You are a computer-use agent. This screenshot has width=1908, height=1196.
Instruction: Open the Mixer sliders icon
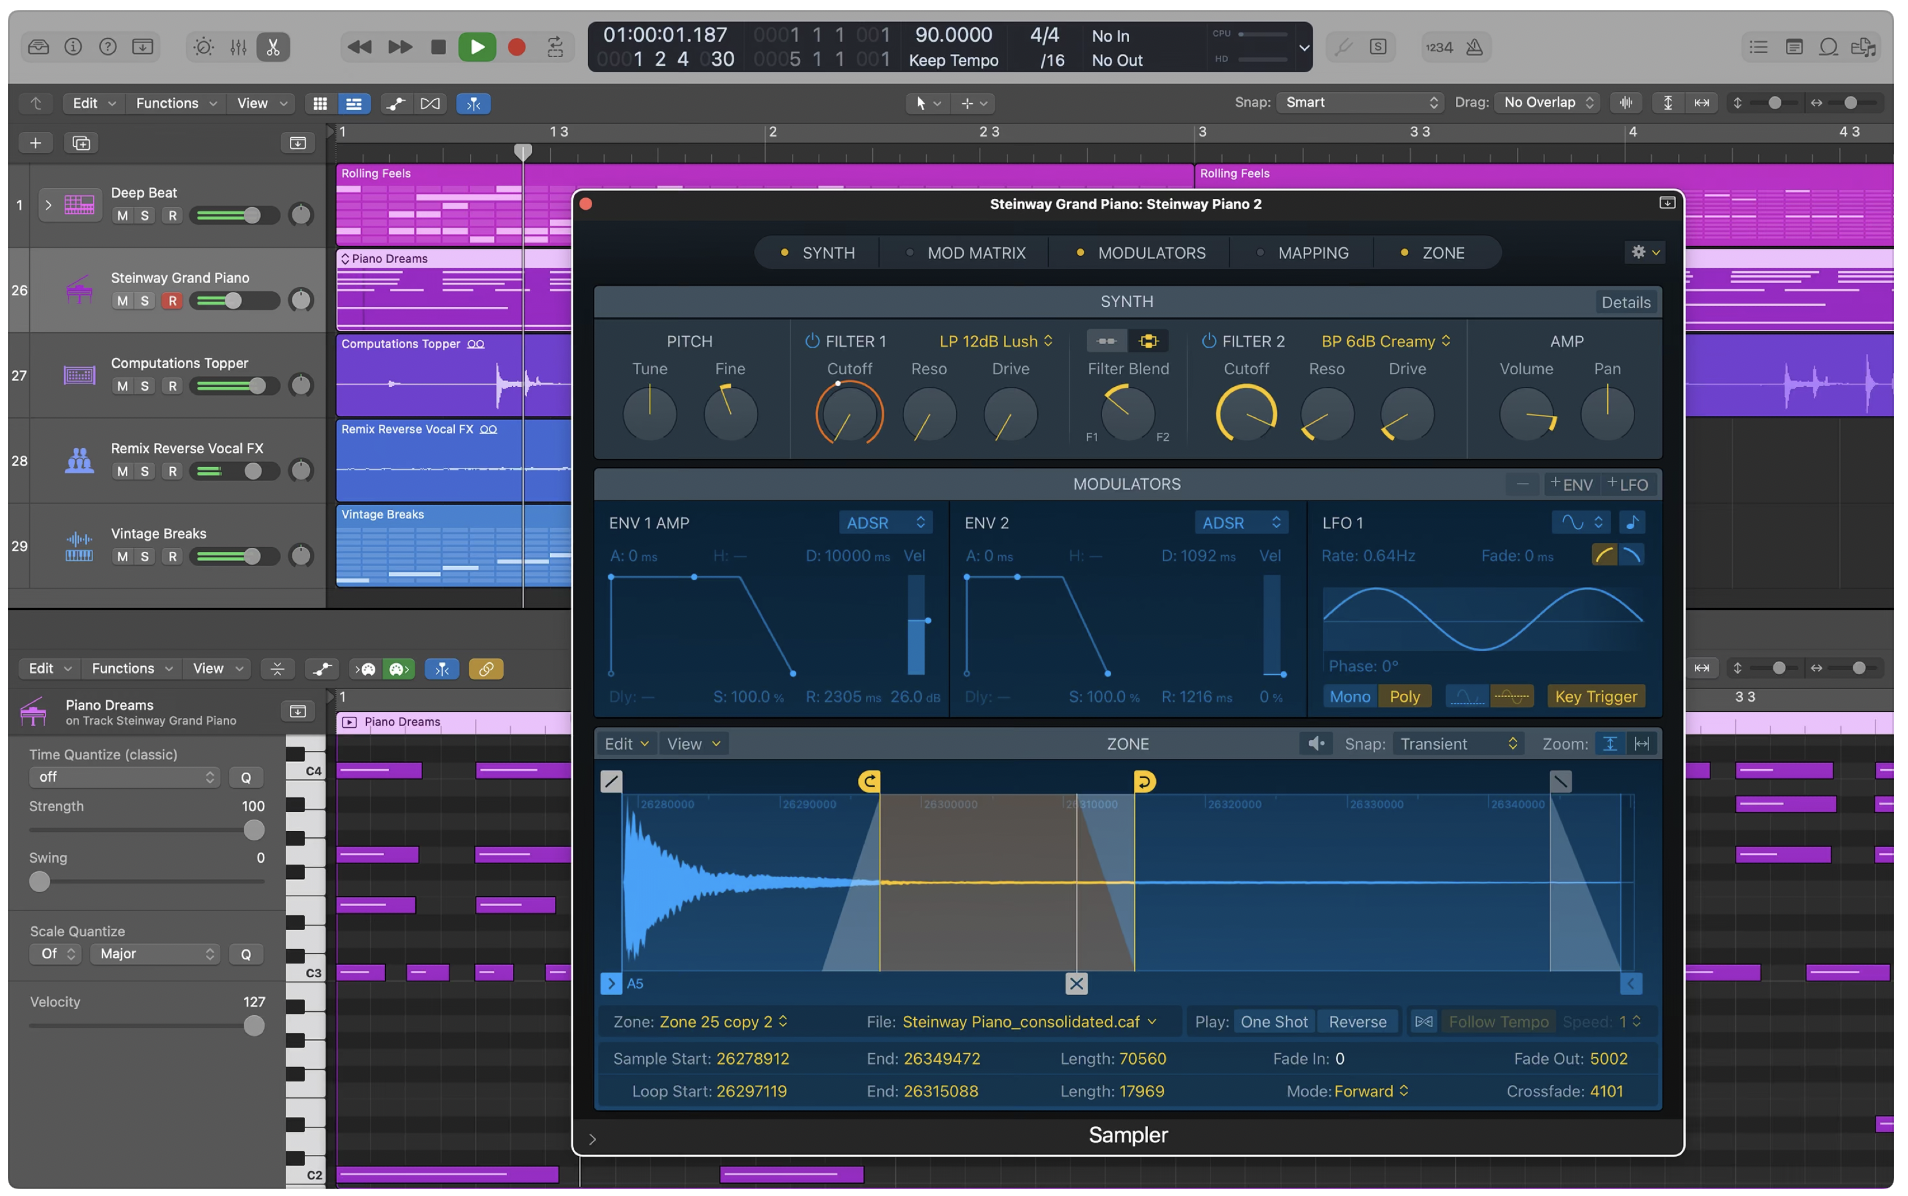238,47
